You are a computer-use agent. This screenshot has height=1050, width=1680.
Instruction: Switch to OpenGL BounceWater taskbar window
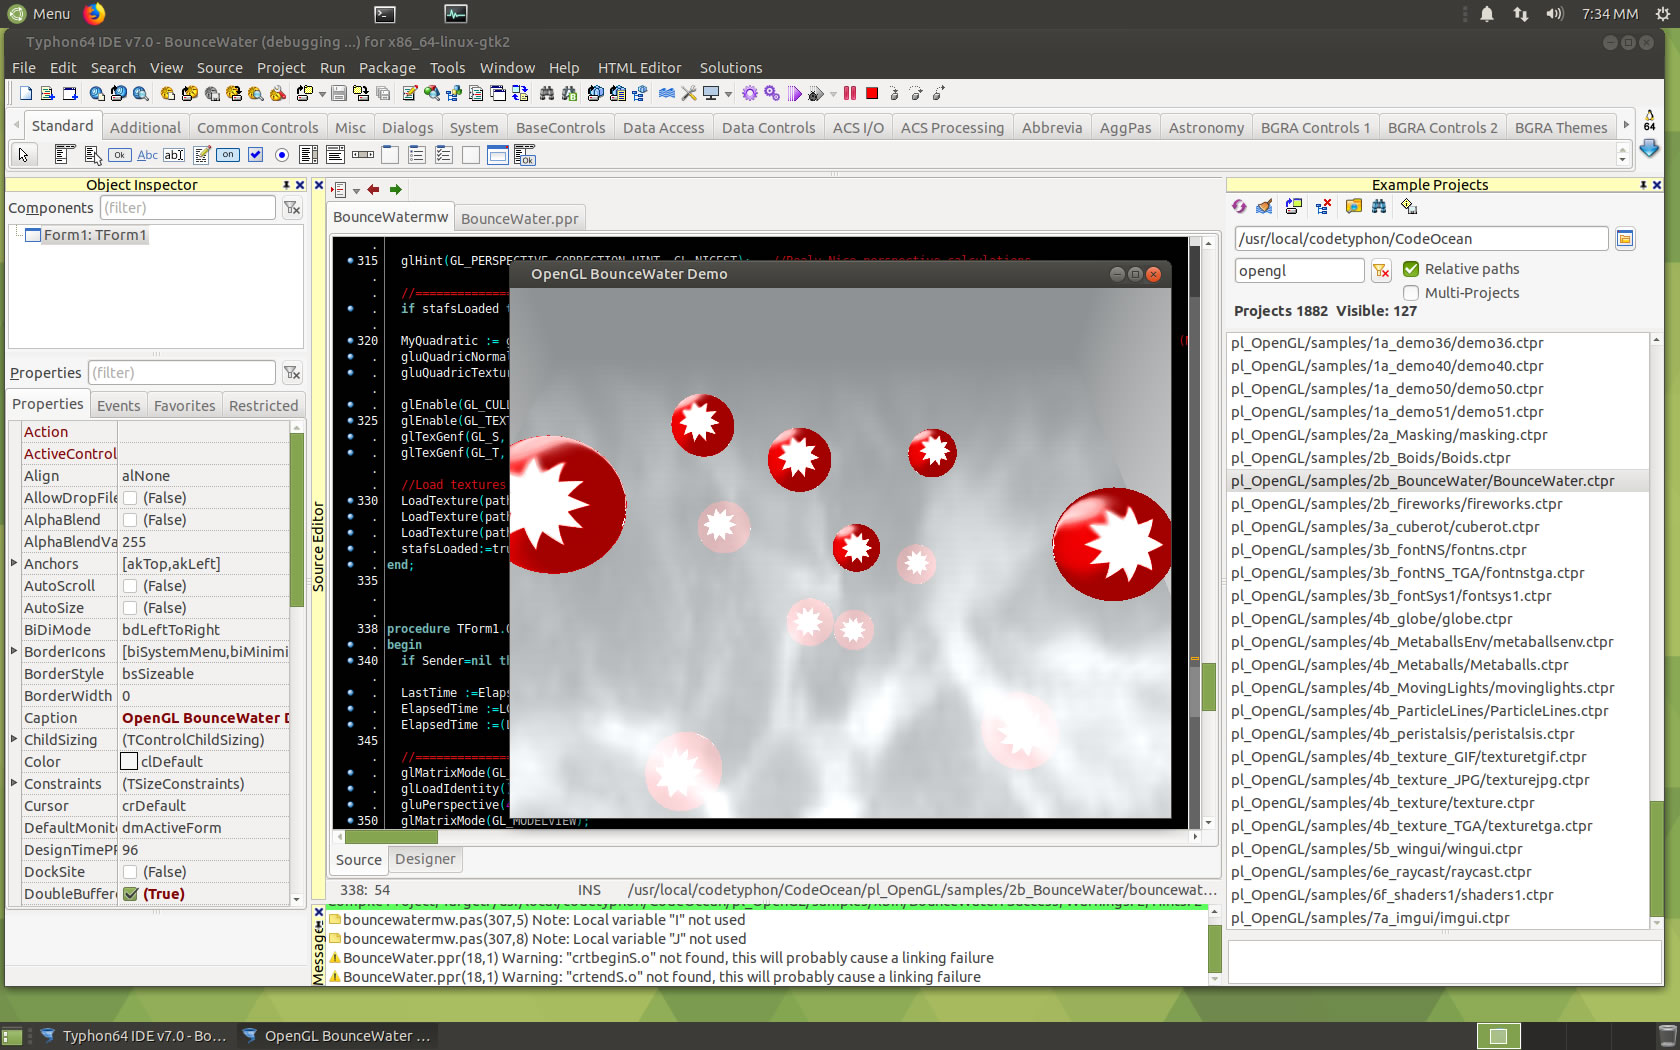[336, 1036]
